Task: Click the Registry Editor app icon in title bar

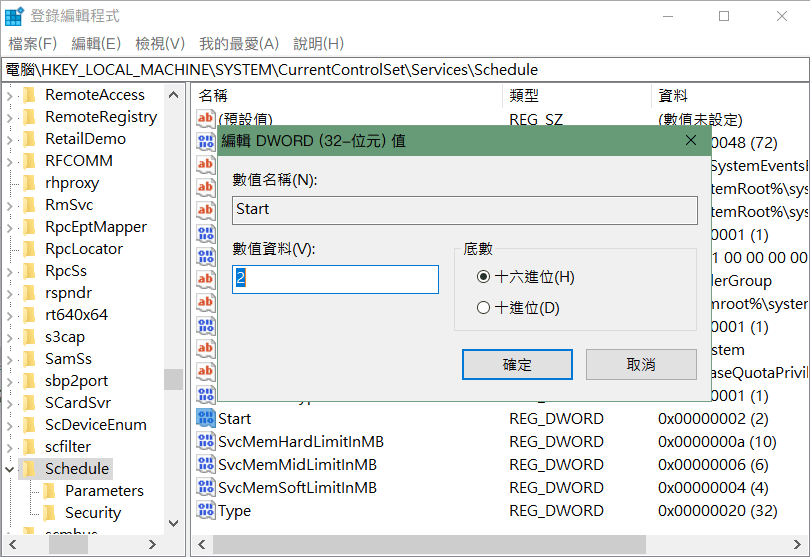Action: tap(15, 16)
